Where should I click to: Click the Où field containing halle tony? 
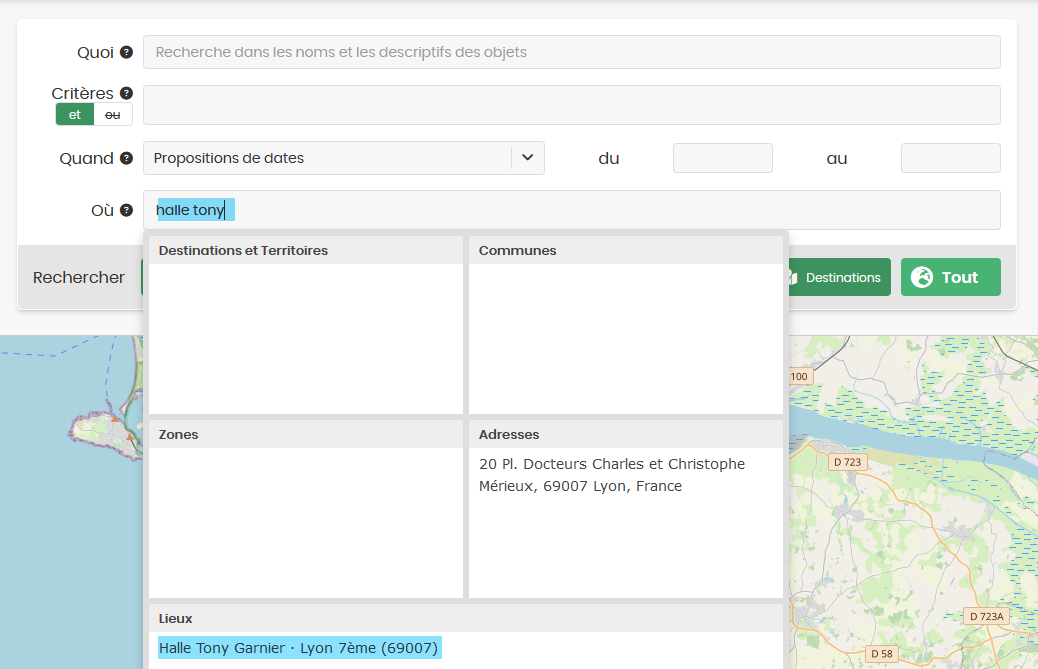click(571, 210)
